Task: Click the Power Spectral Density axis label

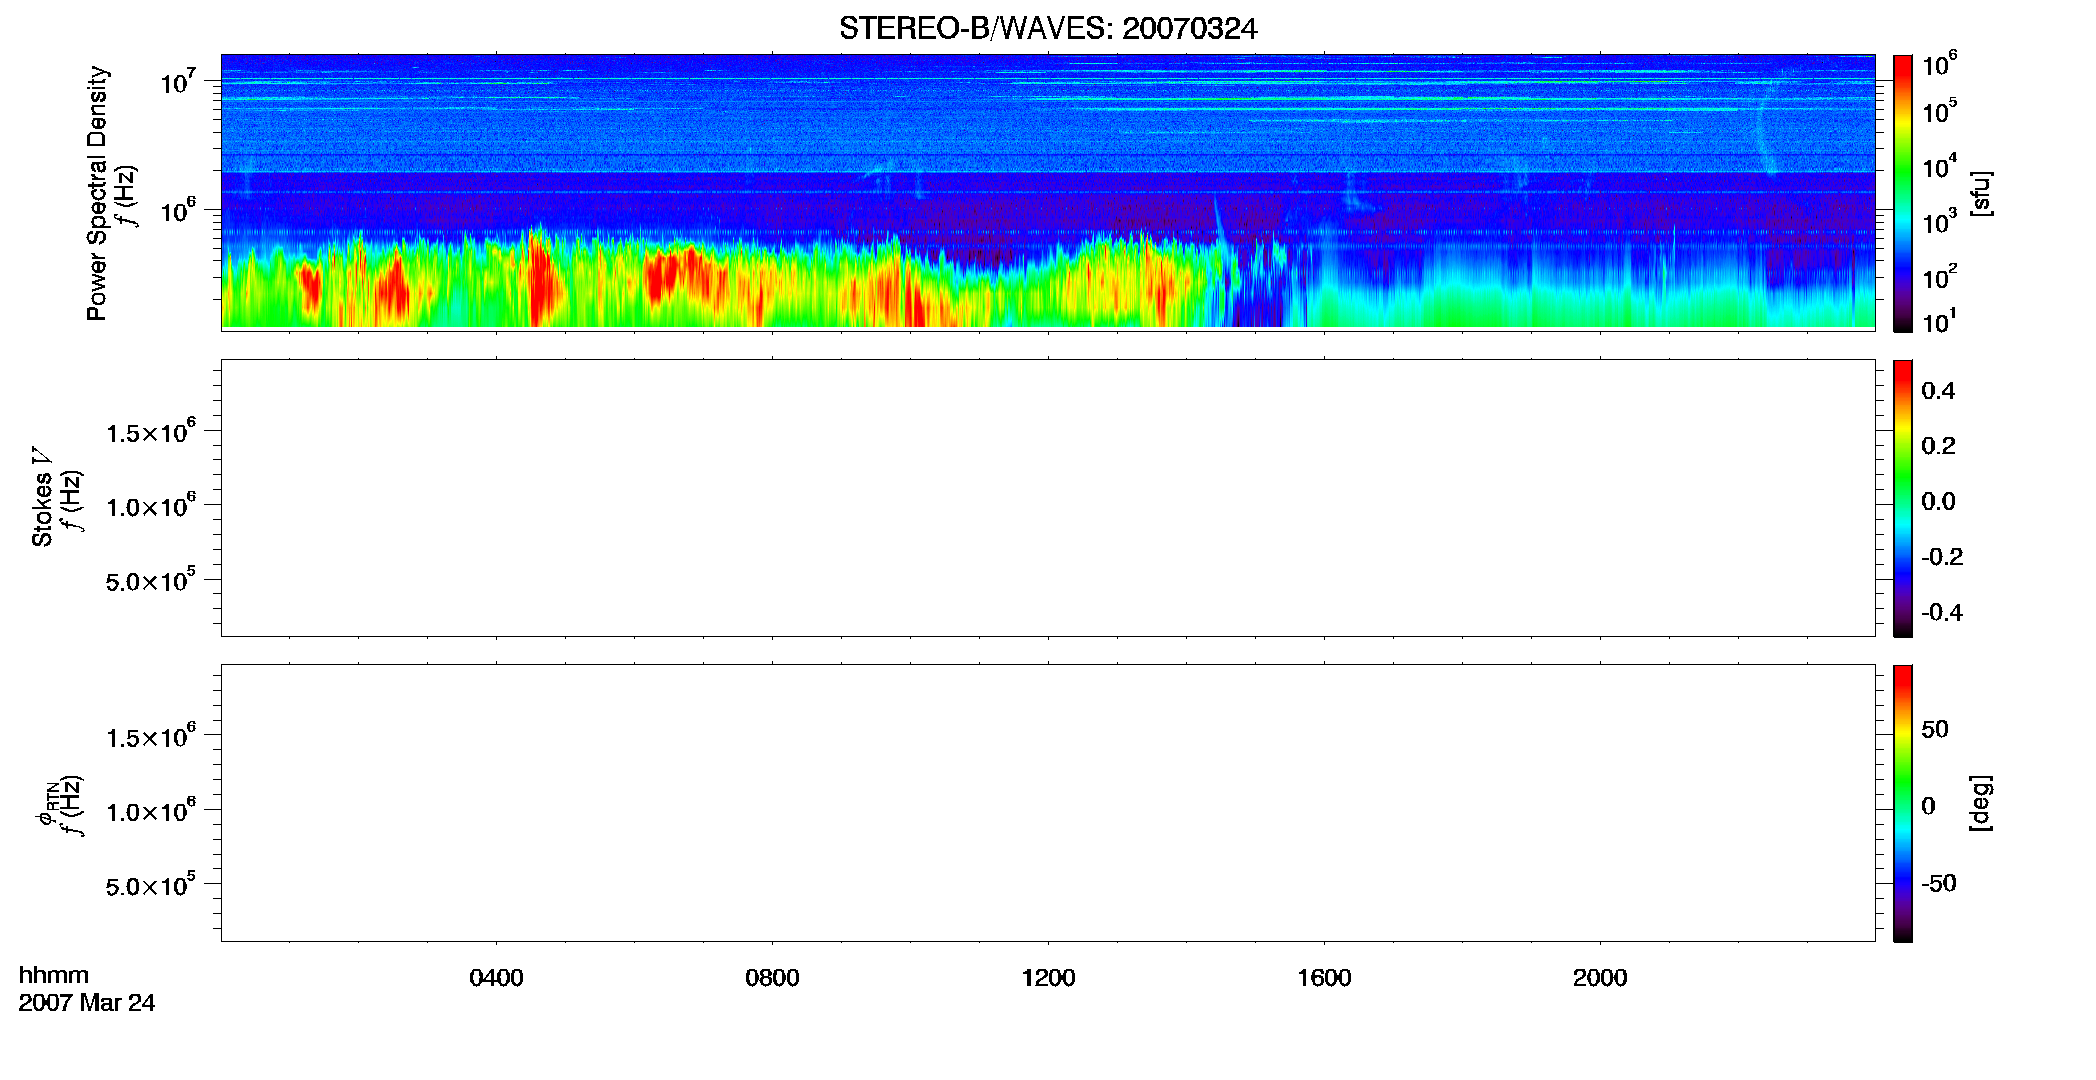Action: [97, 193]
